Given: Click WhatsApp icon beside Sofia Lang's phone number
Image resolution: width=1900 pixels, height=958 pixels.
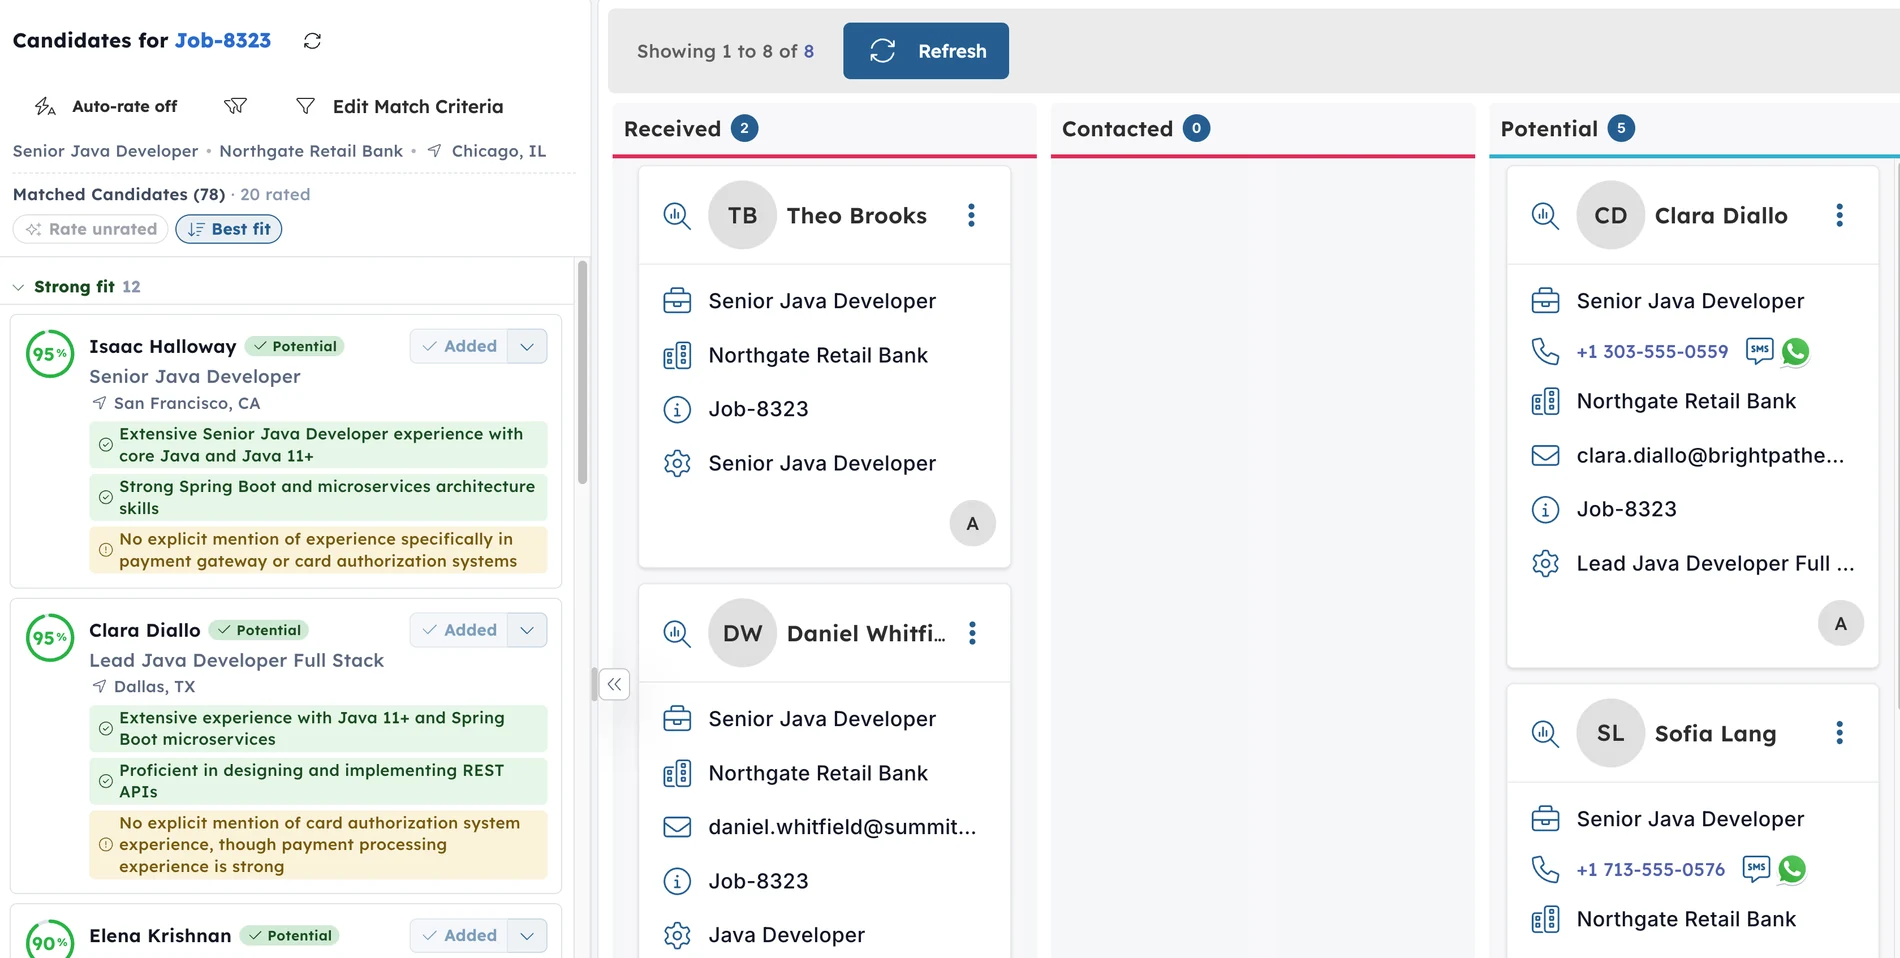Looking at the screenshot, I should pyautogui.click(x=1792, y=869).
